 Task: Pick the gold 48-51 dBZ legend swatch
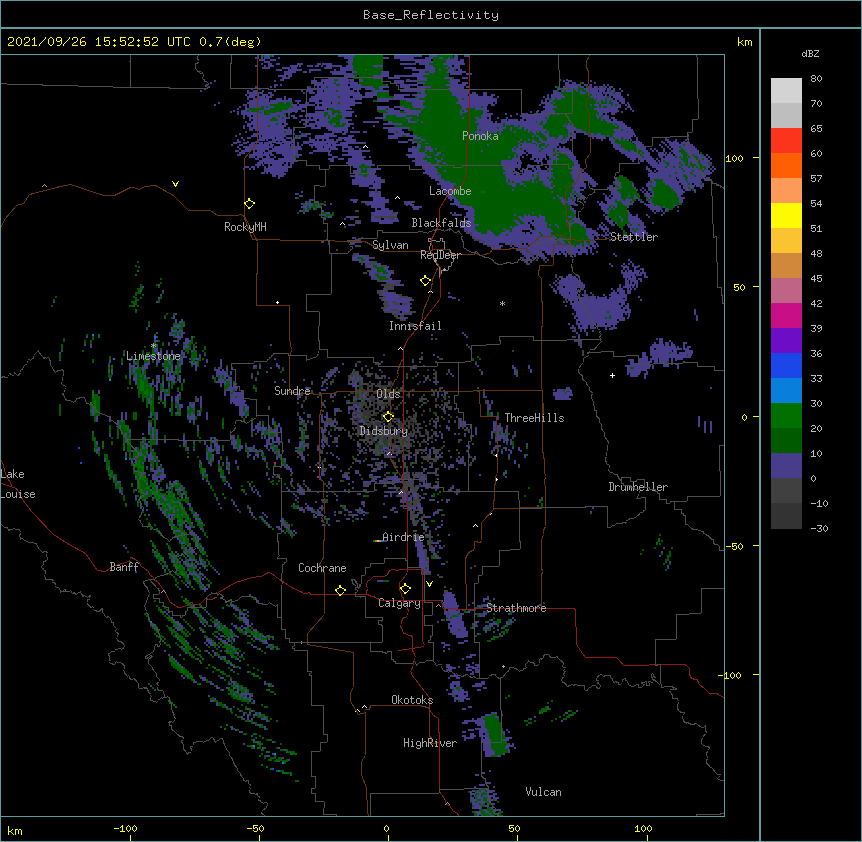tap(786, 241)
